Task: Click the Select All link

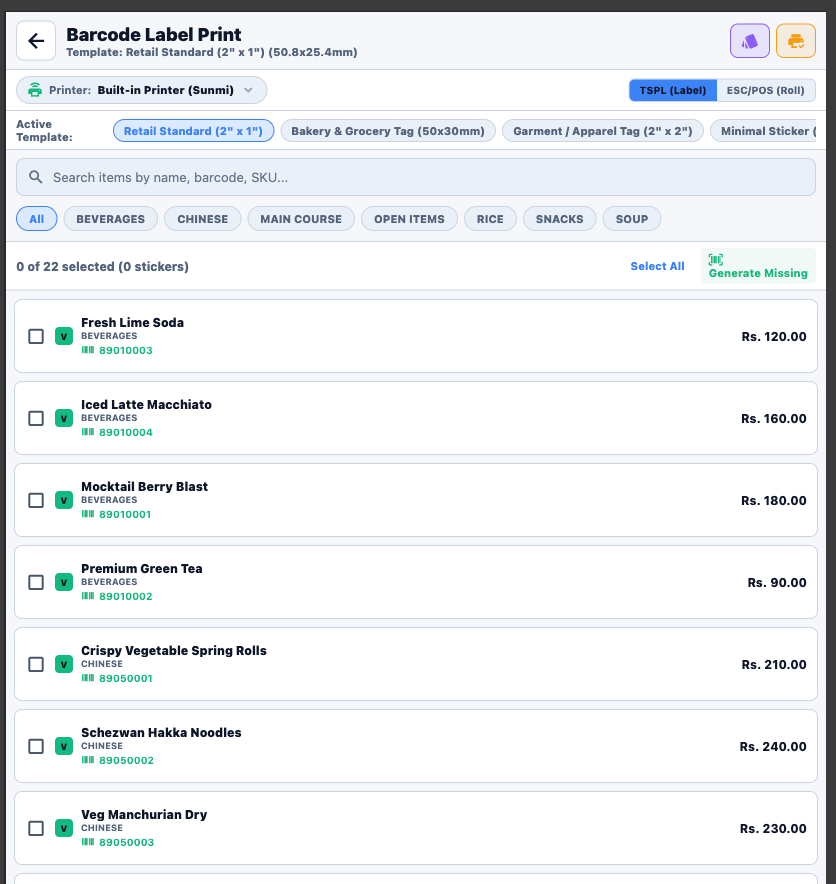Action: [x=657, y=266]
